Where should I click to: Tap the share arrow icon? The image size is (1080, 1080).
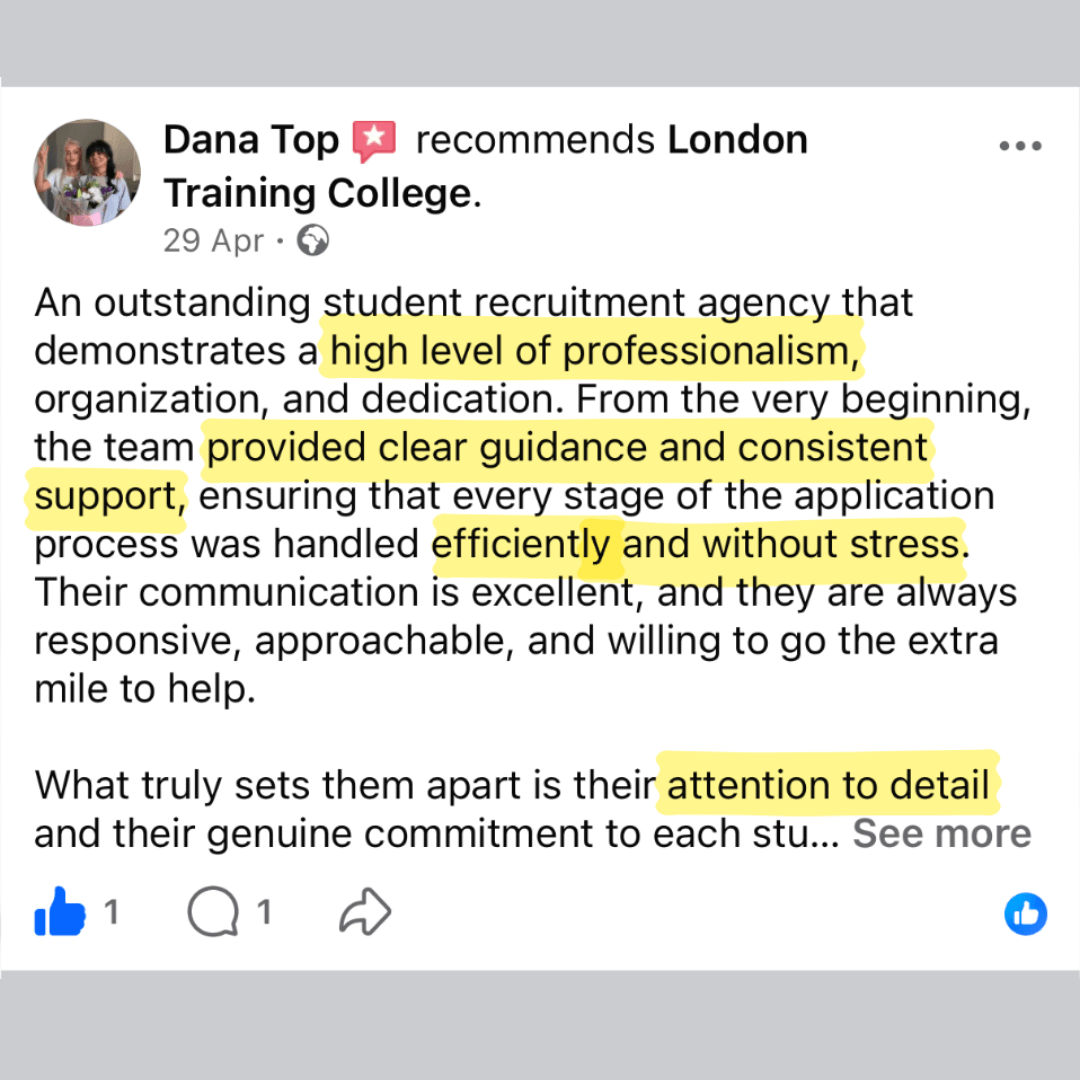click(x=365, y=911)
